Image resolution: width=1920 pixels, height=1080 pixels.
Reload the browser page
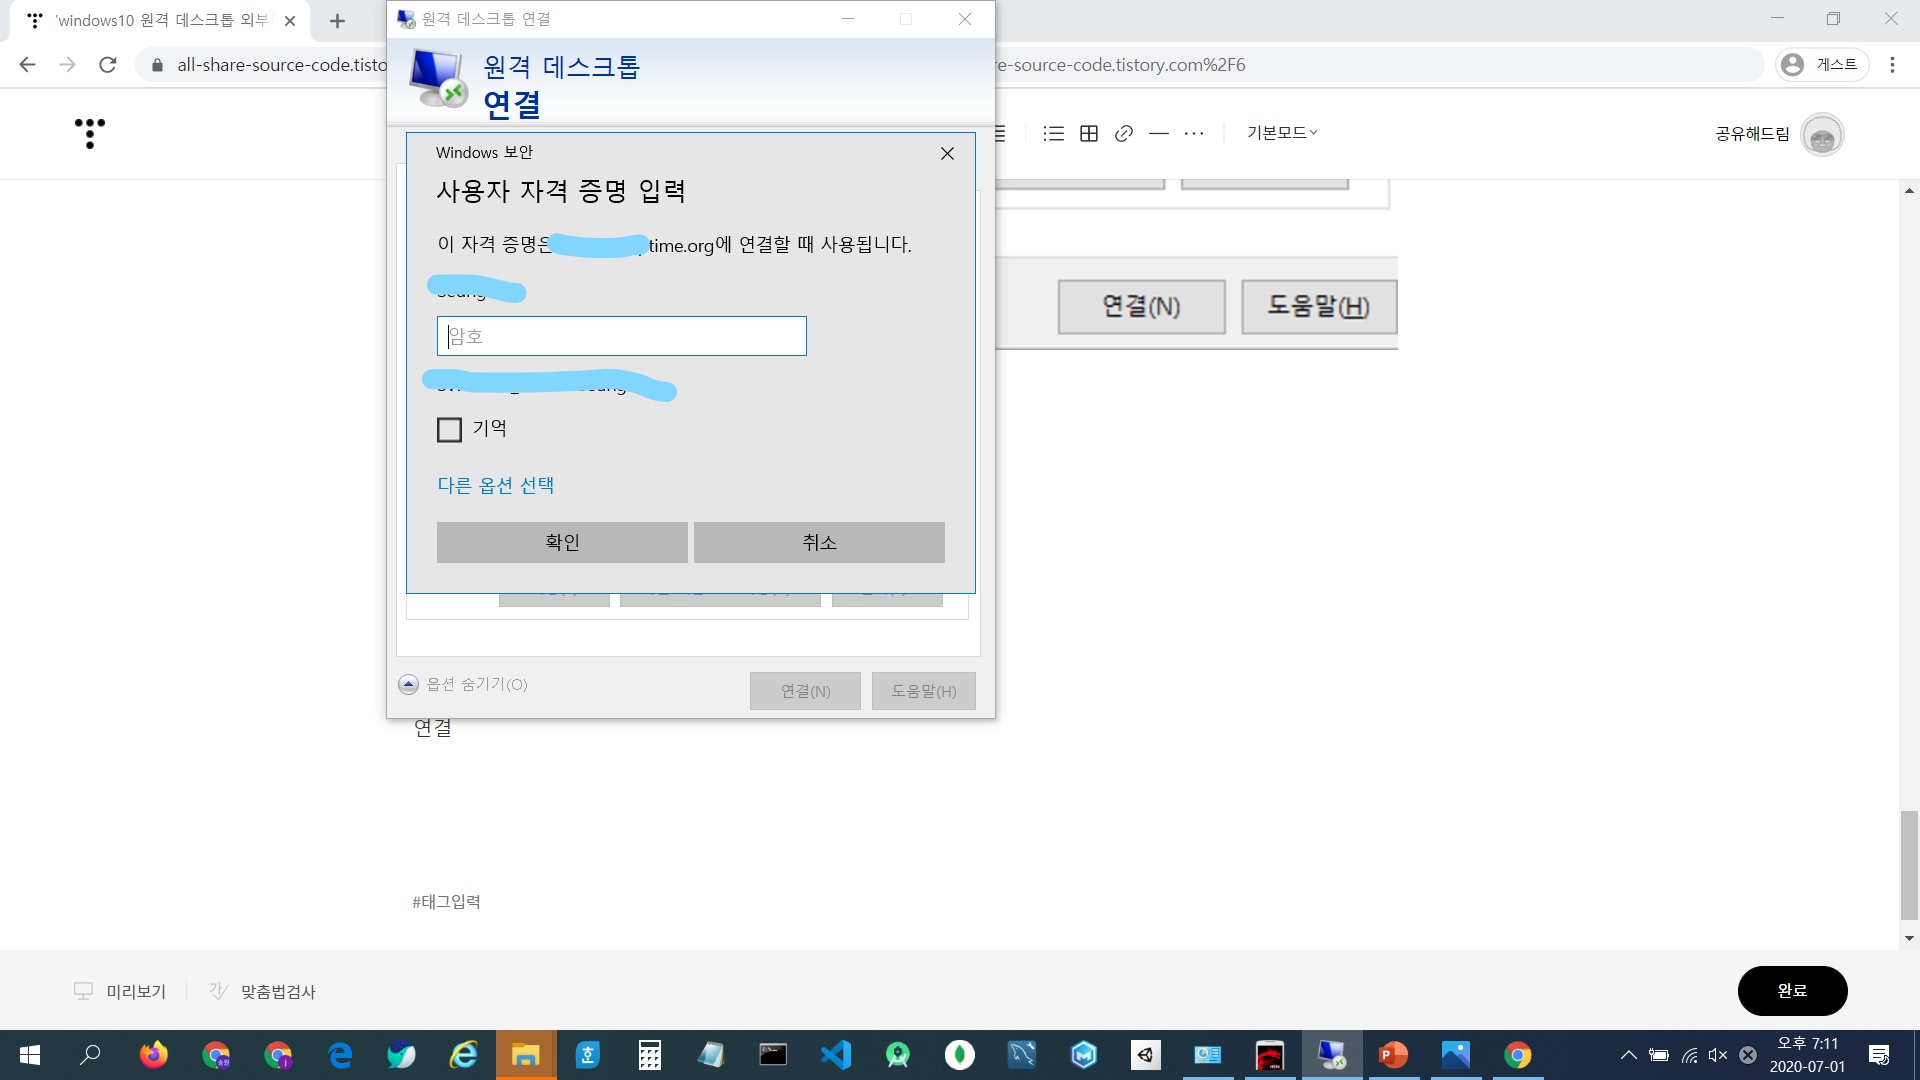[x=108, y=65]
